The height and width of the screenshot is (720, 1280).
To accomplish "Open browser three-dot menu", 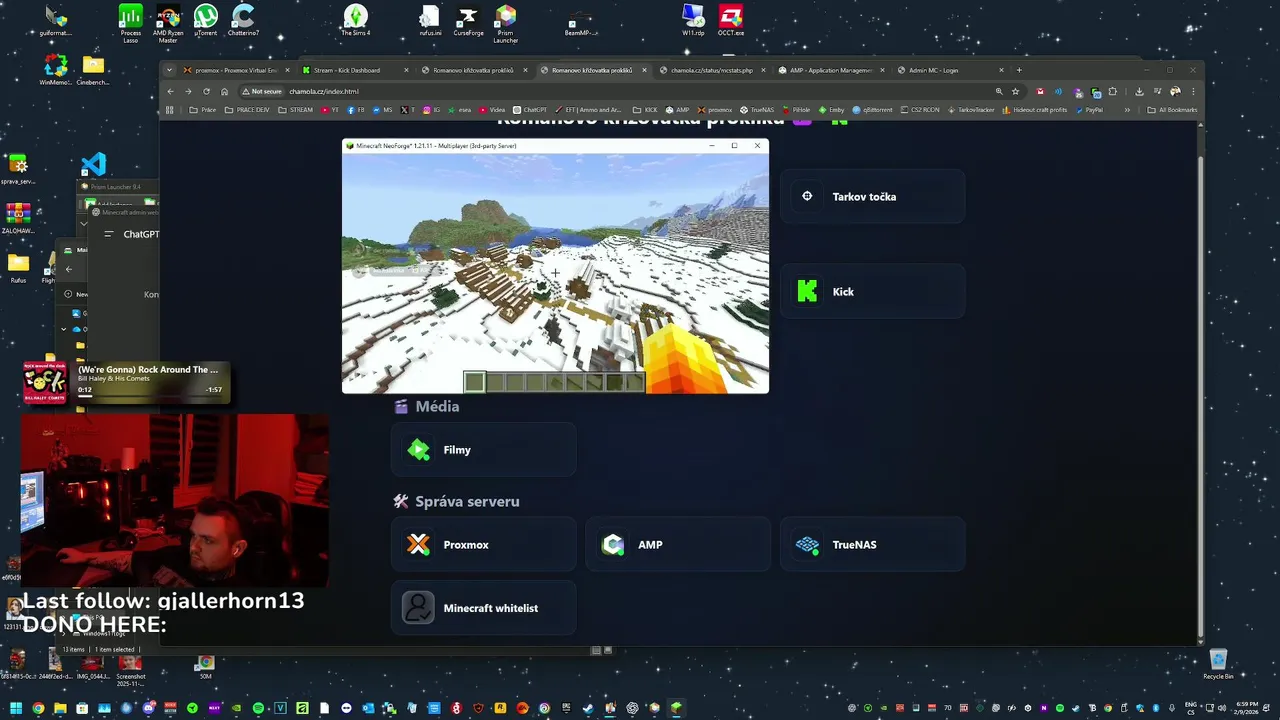I will point(1193,91).
